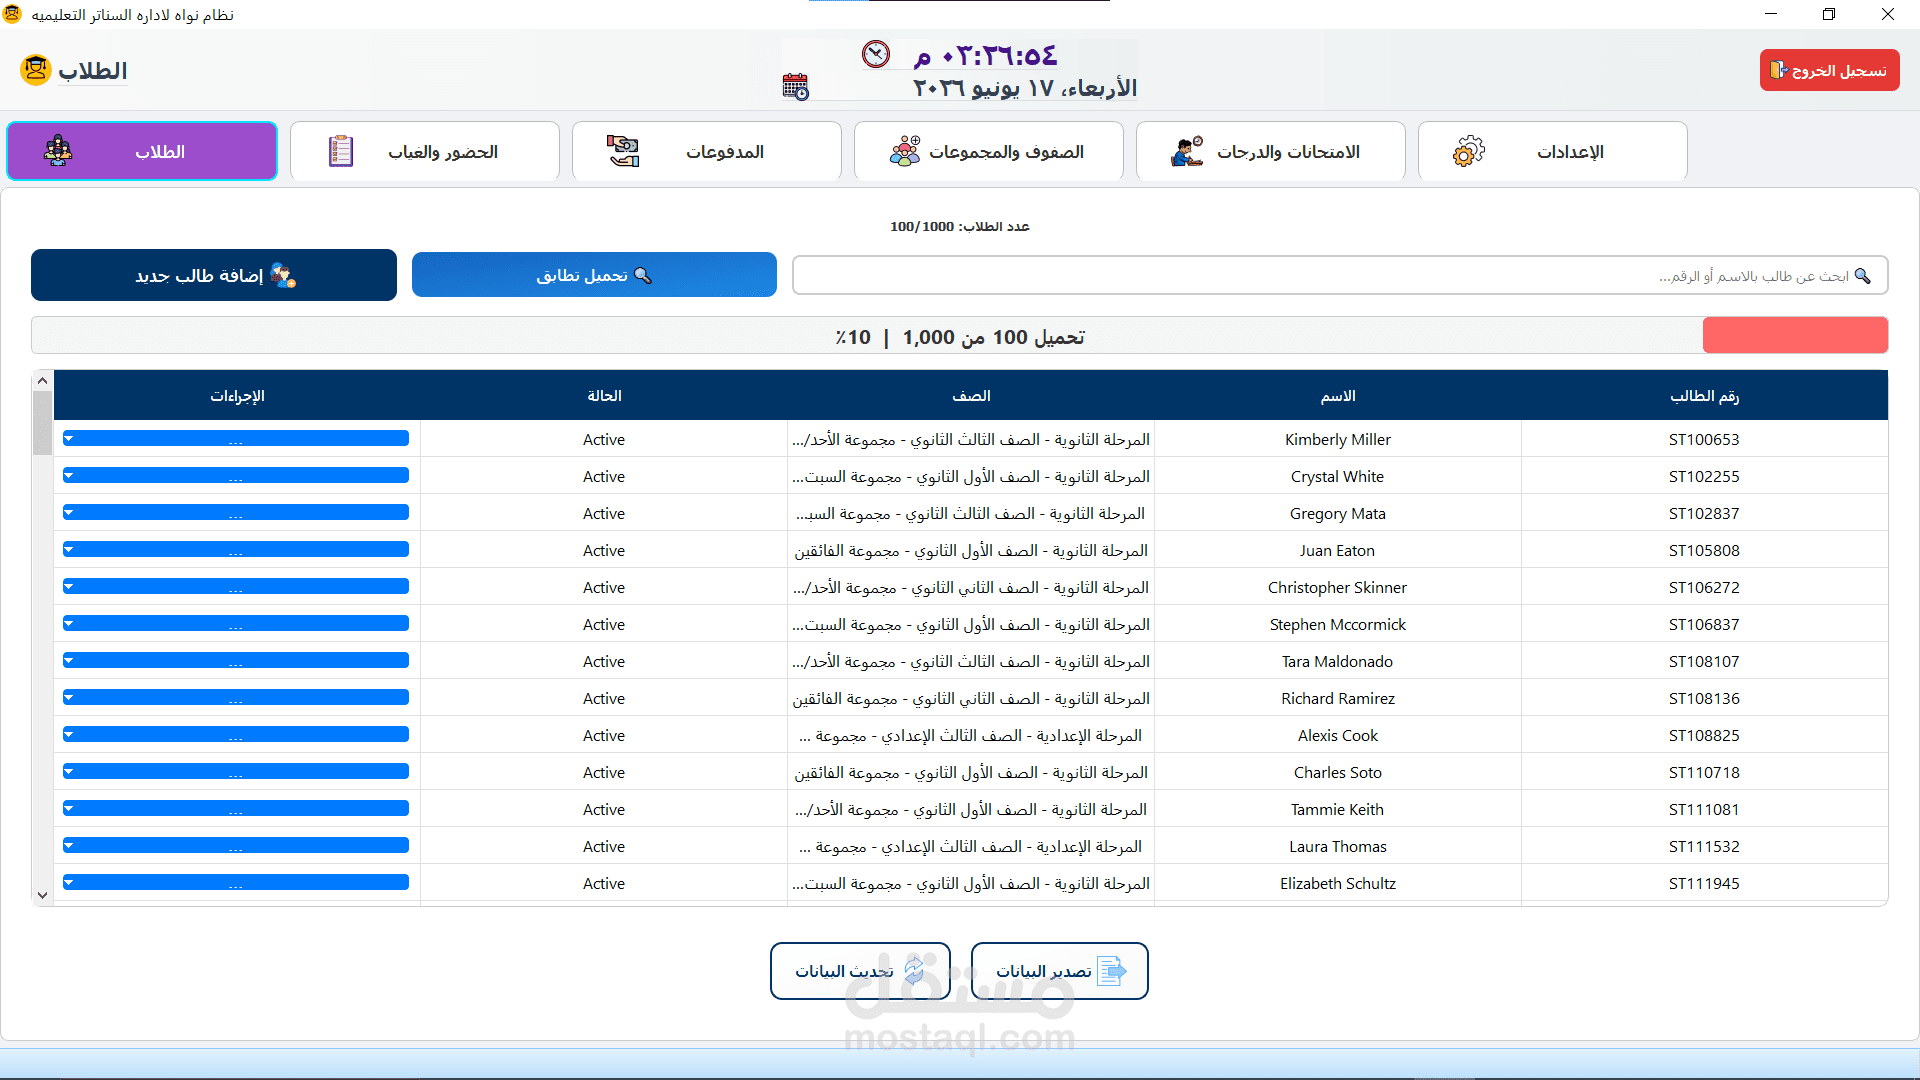The width and height of the screenshot is (1920, 1080).
Task: Open actions dropdown for Stephen Mccormick
Action: tap(236, 623)
